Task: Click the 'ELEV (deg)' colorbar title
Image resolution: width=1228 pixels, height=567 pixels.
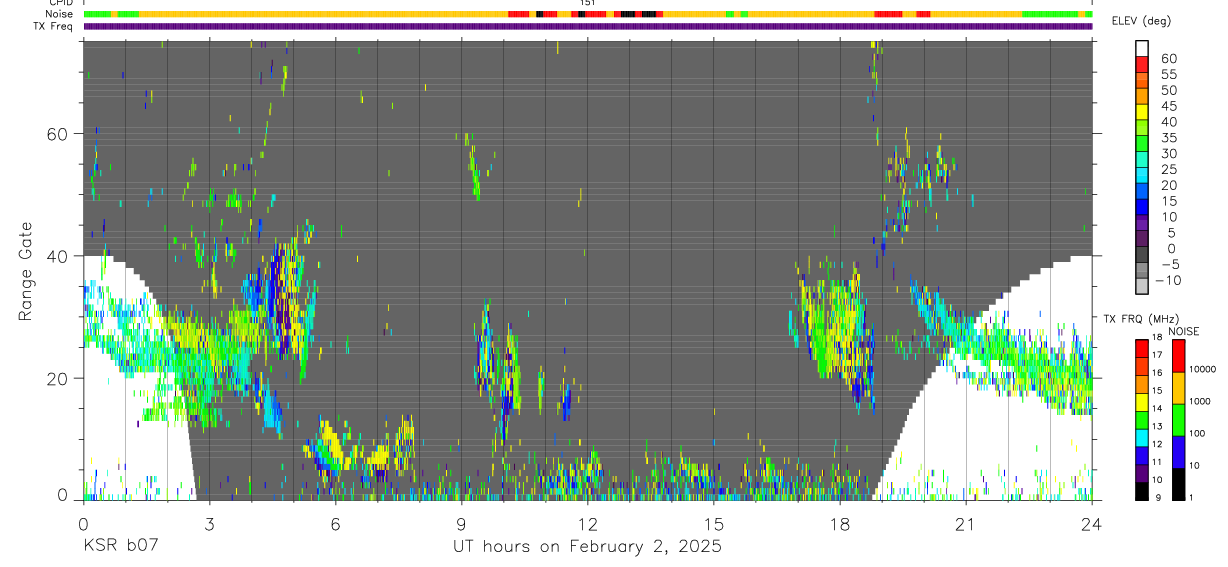Action: (x=1140, y=20)
